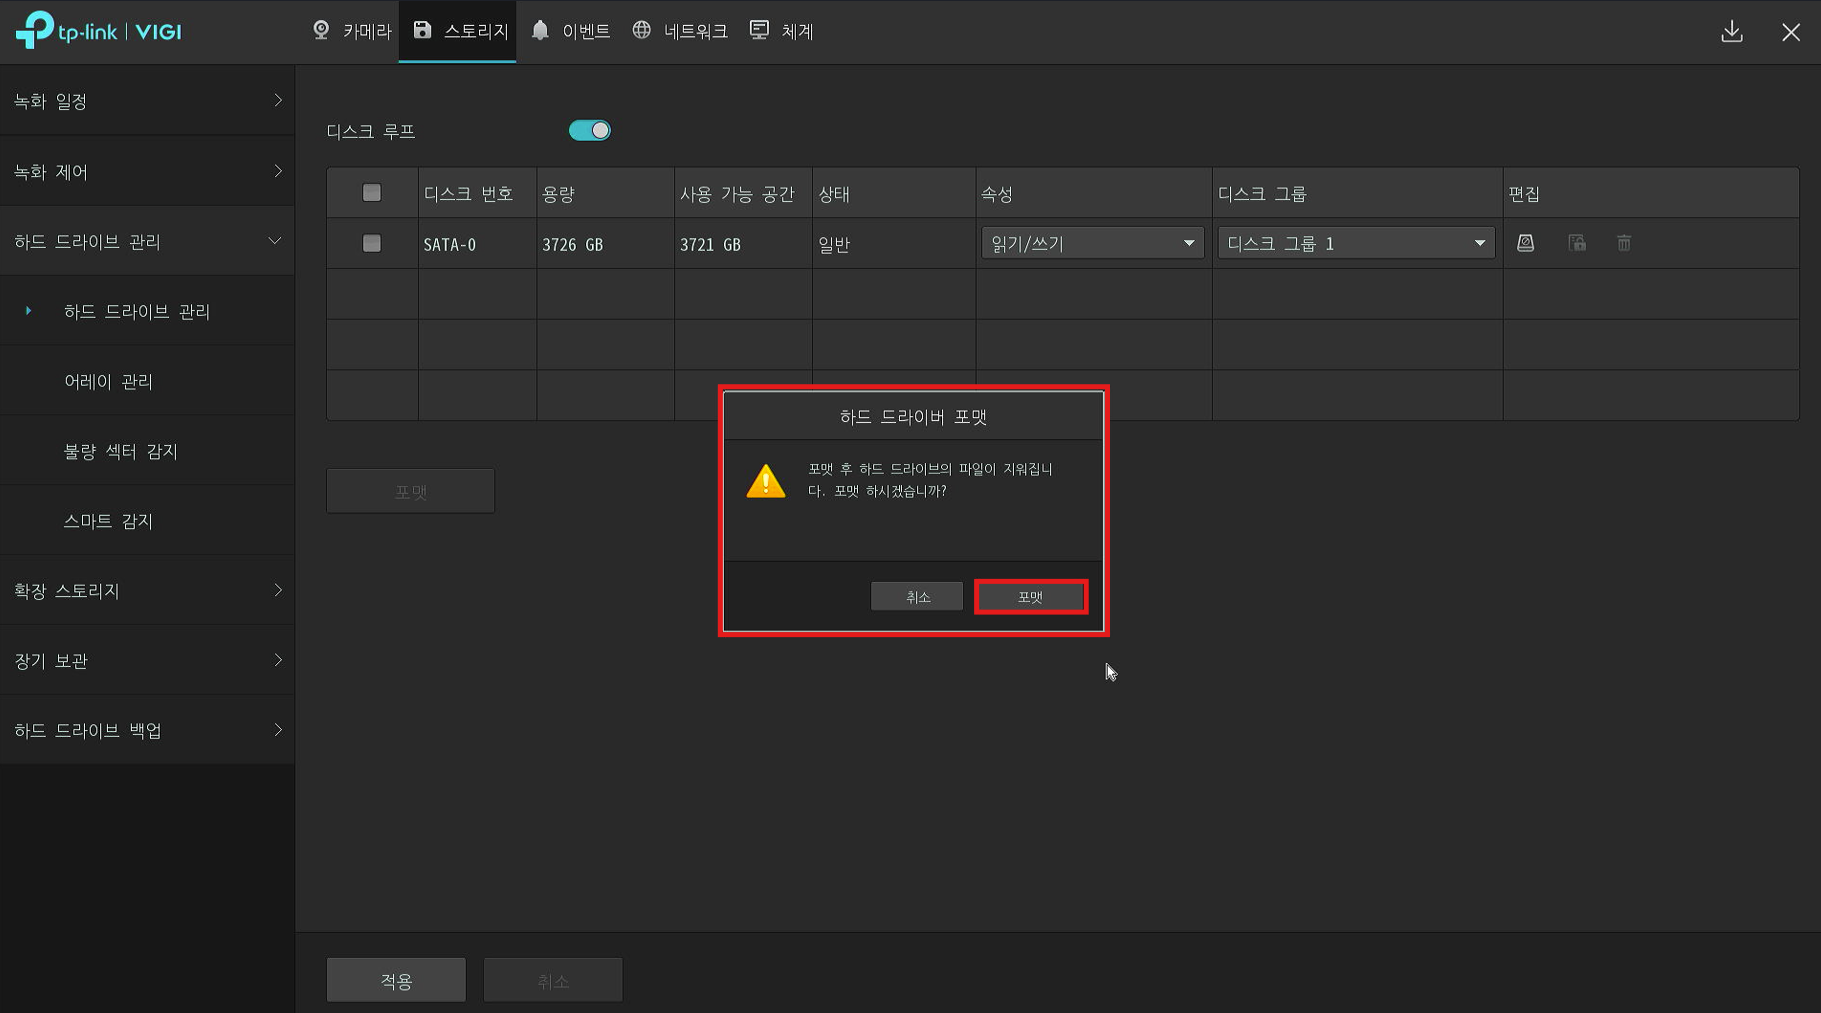Toggle the 디스크 루프 switch off
This screenshot has height=1013, width=1821.
point(589,131)
